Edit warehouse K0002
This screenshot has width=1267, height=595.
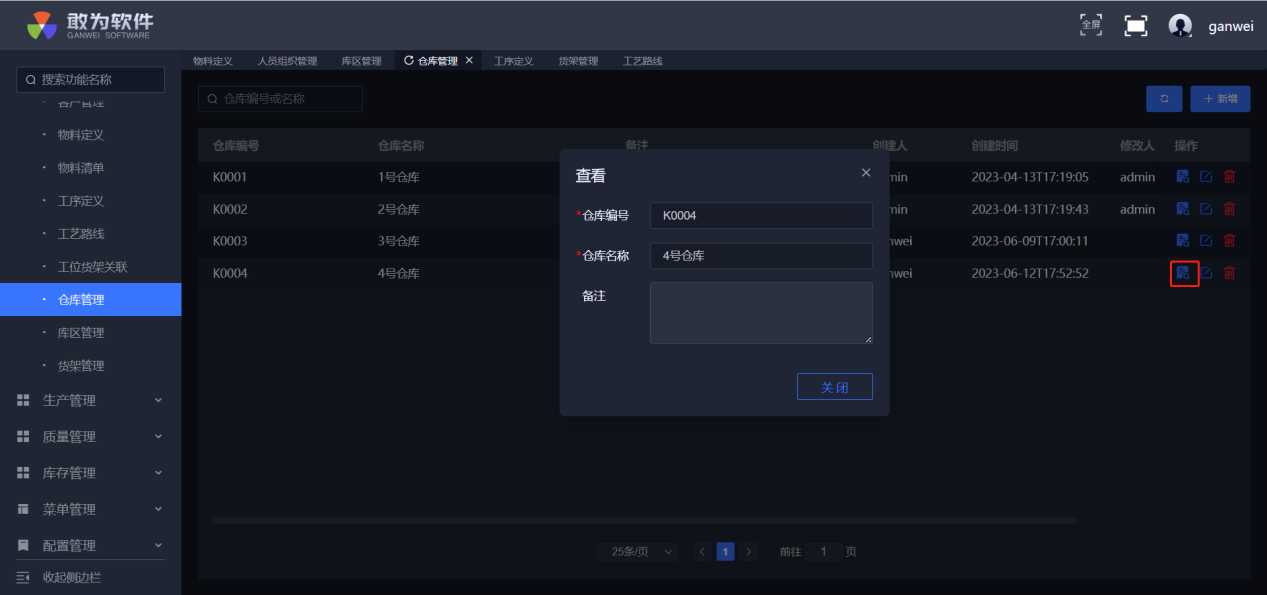pyautogui.click(x=1206, y=209)
